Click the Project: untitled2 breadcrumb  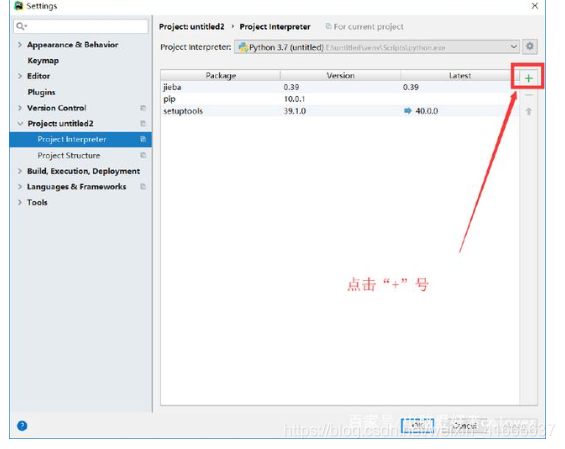click(x=192, y=27)
